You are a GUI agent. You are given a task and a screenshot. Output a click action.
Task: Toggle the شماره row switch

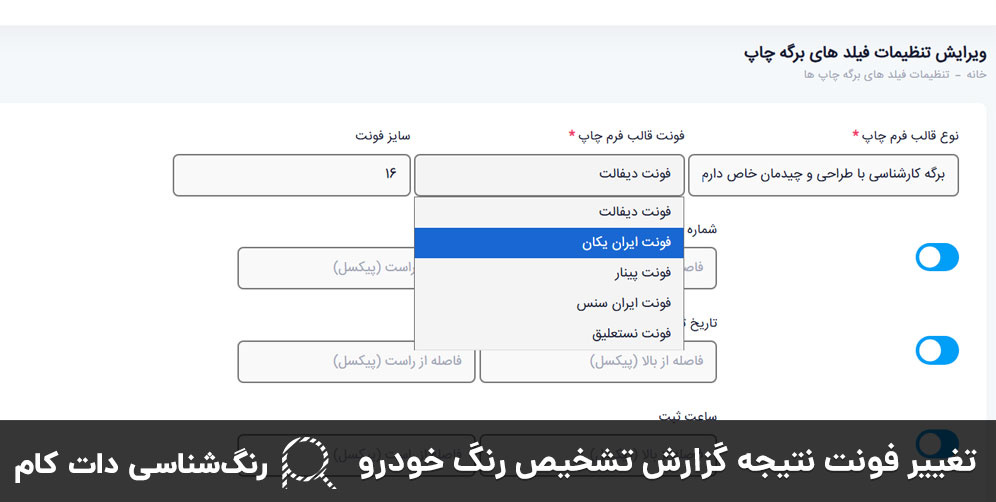coord(937,257)
